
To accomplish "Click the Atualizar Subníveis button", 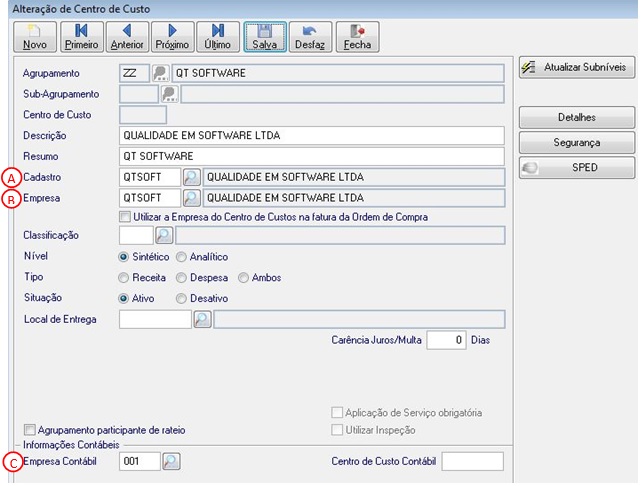I will (x=577, y=67).
